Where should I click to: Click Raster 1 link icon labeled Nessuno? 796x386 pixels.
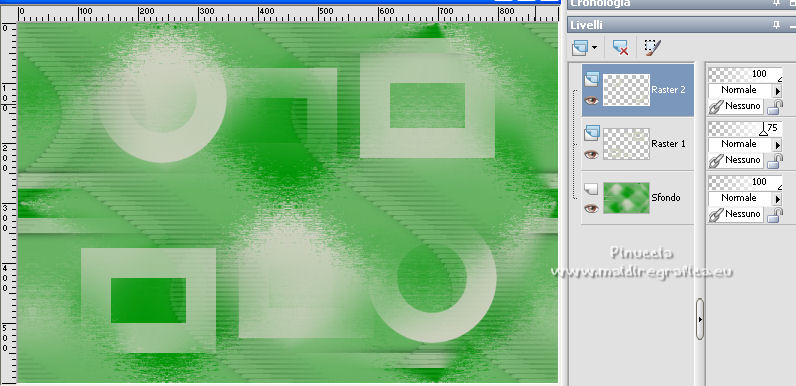[716, 160]
